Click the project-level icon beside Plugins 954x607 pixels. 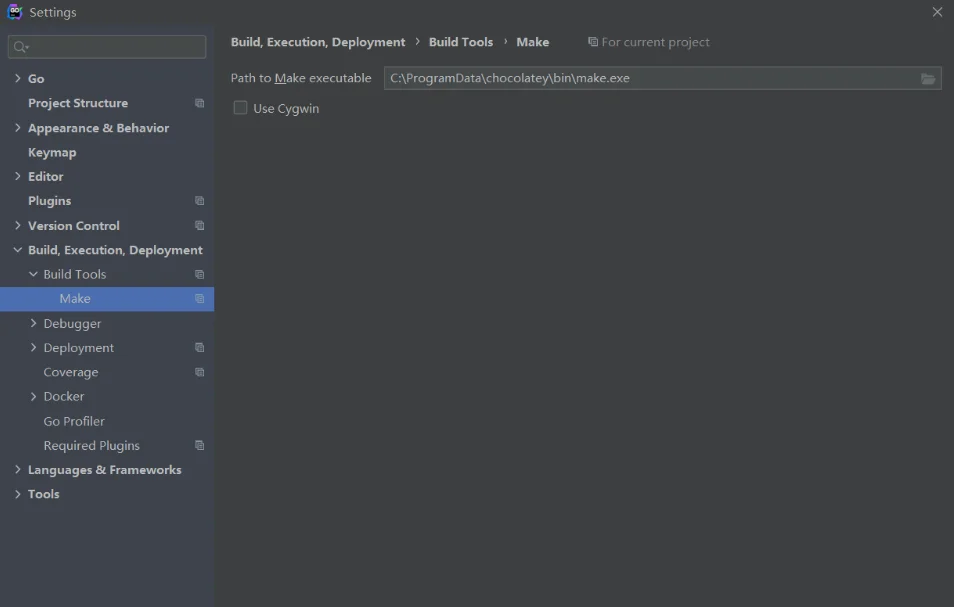200,201
